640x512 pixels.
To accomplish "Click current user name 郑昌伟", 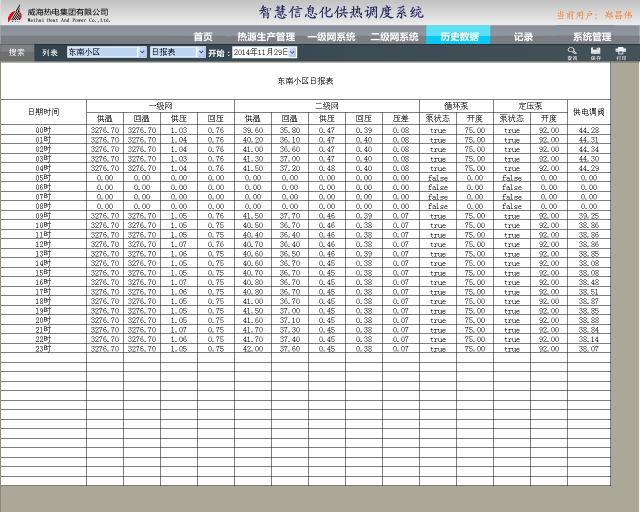I will pyautogui.click(x=618, y=15).
